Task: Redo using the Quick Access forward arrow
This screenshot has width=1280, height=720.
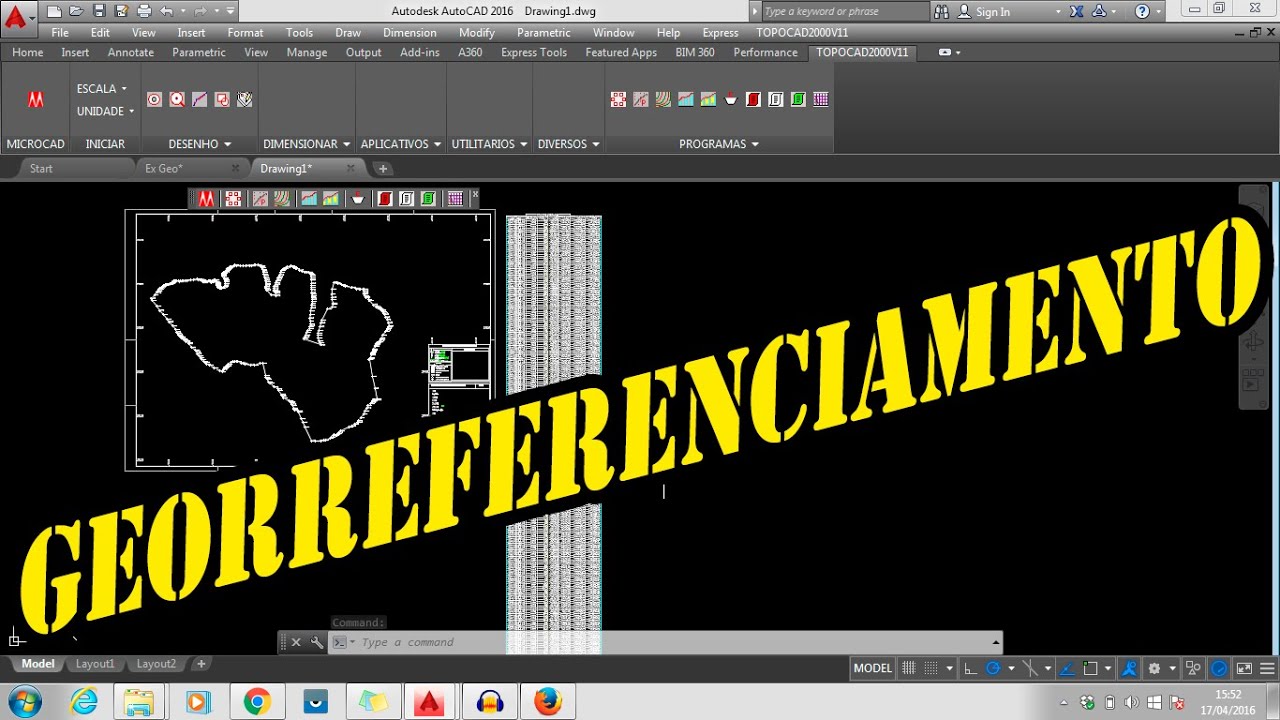Action: pyautogui.click(x=201, y=11)
